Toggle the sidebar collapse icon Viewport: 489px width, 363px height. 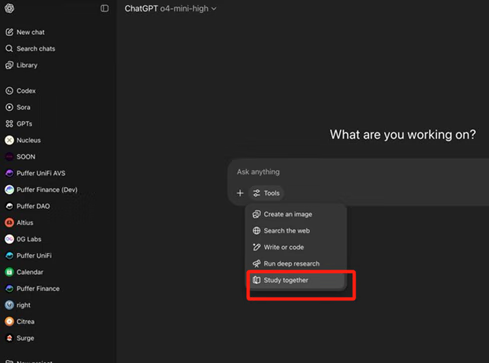point(104,8)
